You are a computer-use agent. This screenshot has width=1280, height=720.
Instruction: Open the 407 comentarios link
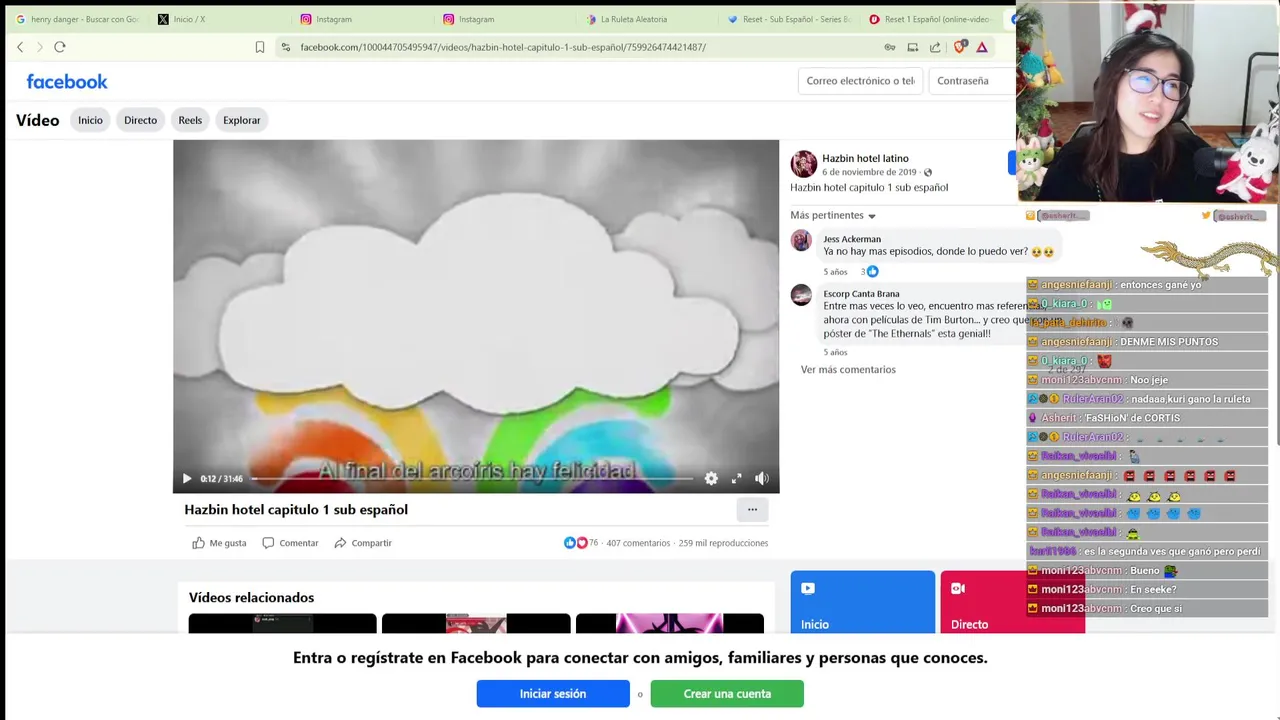point(638,543)
